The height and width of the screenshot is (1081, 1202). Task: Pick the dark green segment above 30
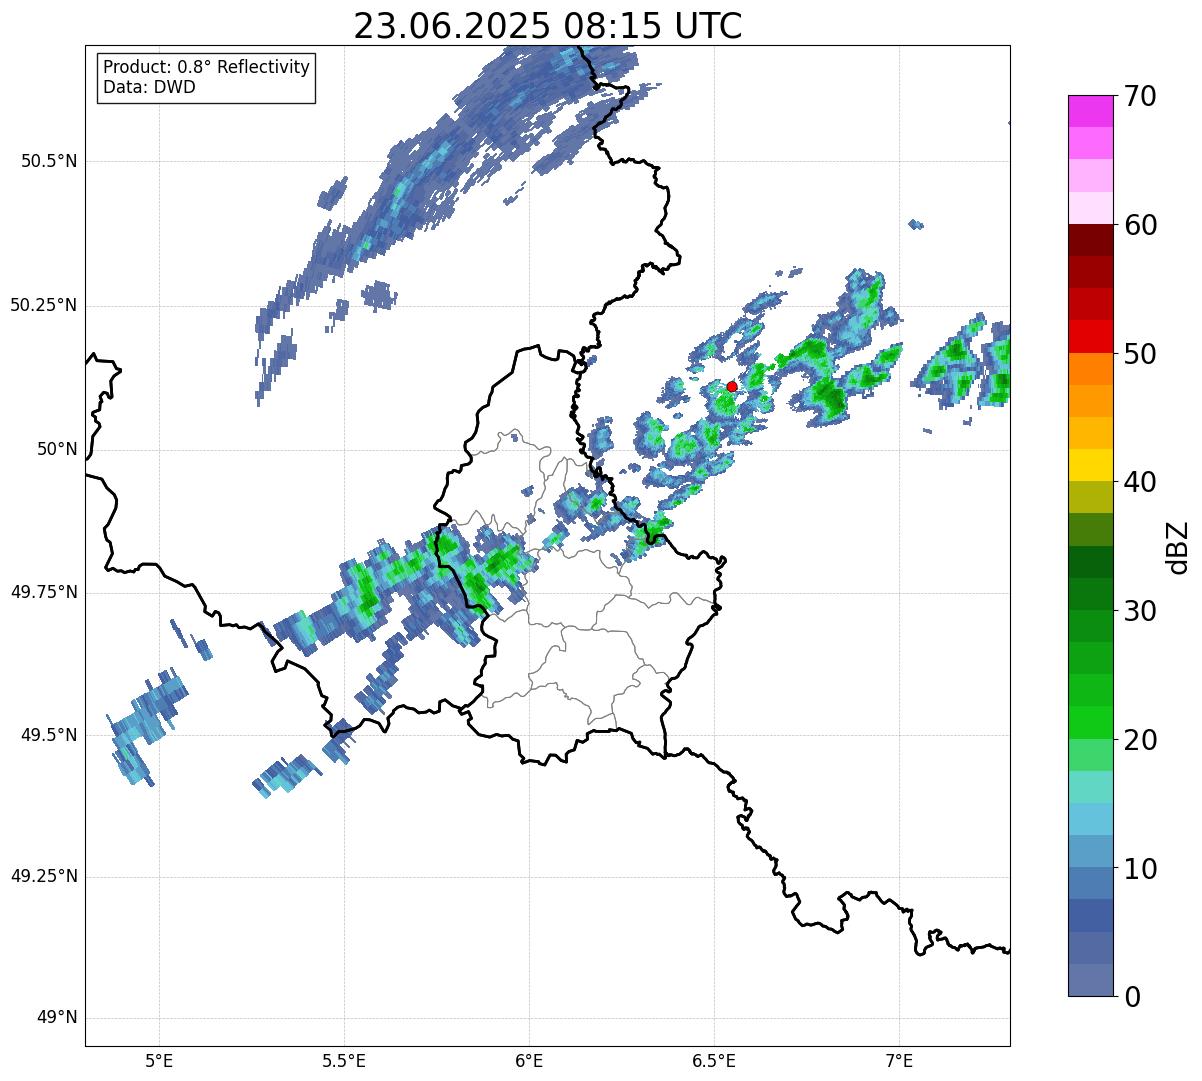[1090, 594]
